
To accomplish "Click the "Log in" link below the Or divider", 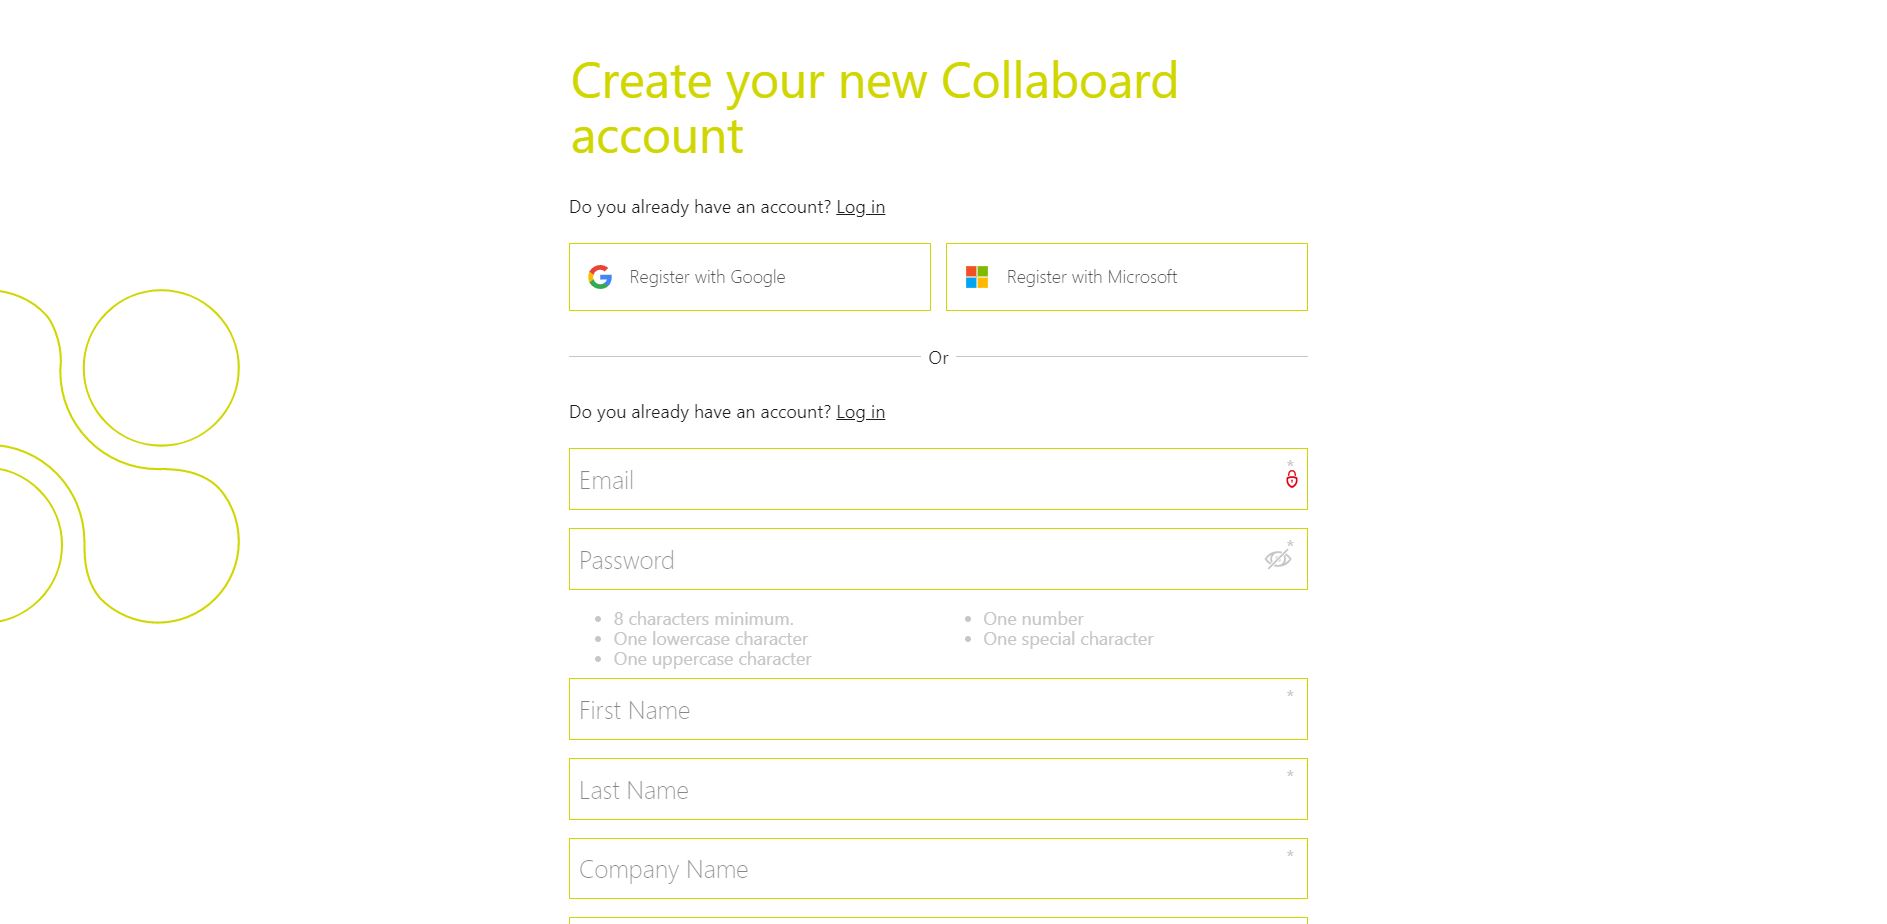I will [x=860, y=411].
